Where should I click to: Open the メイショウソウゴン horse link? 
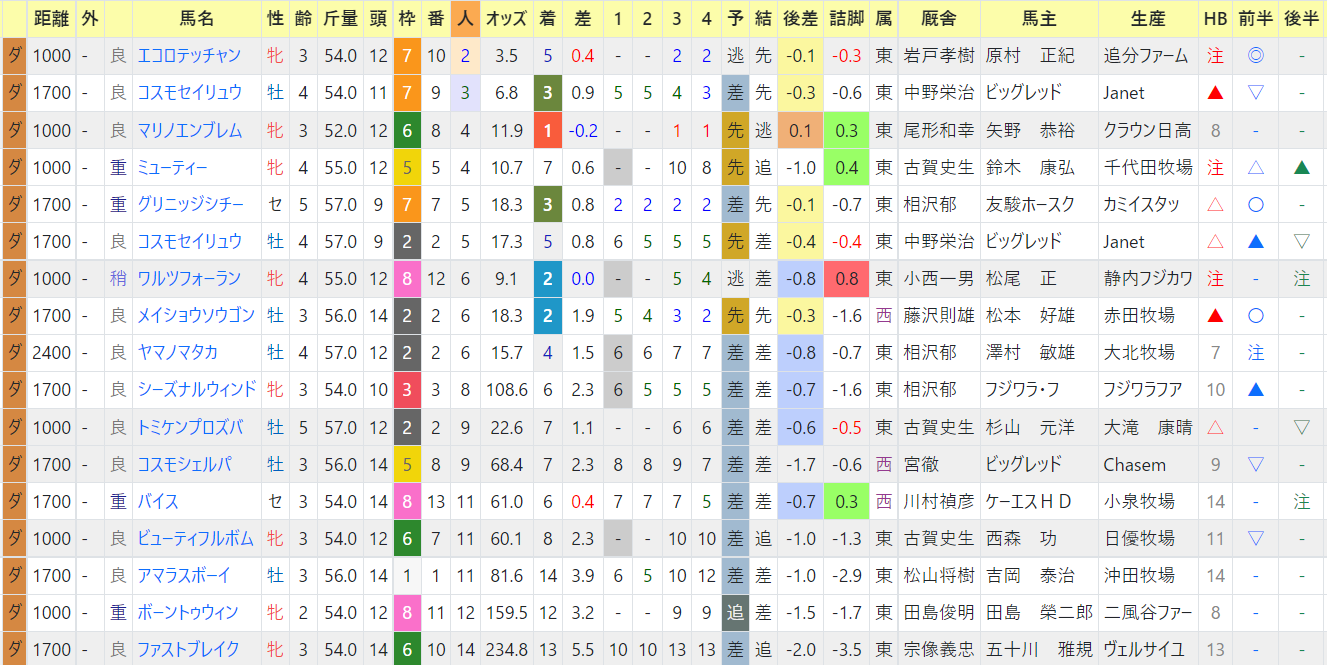196,316
